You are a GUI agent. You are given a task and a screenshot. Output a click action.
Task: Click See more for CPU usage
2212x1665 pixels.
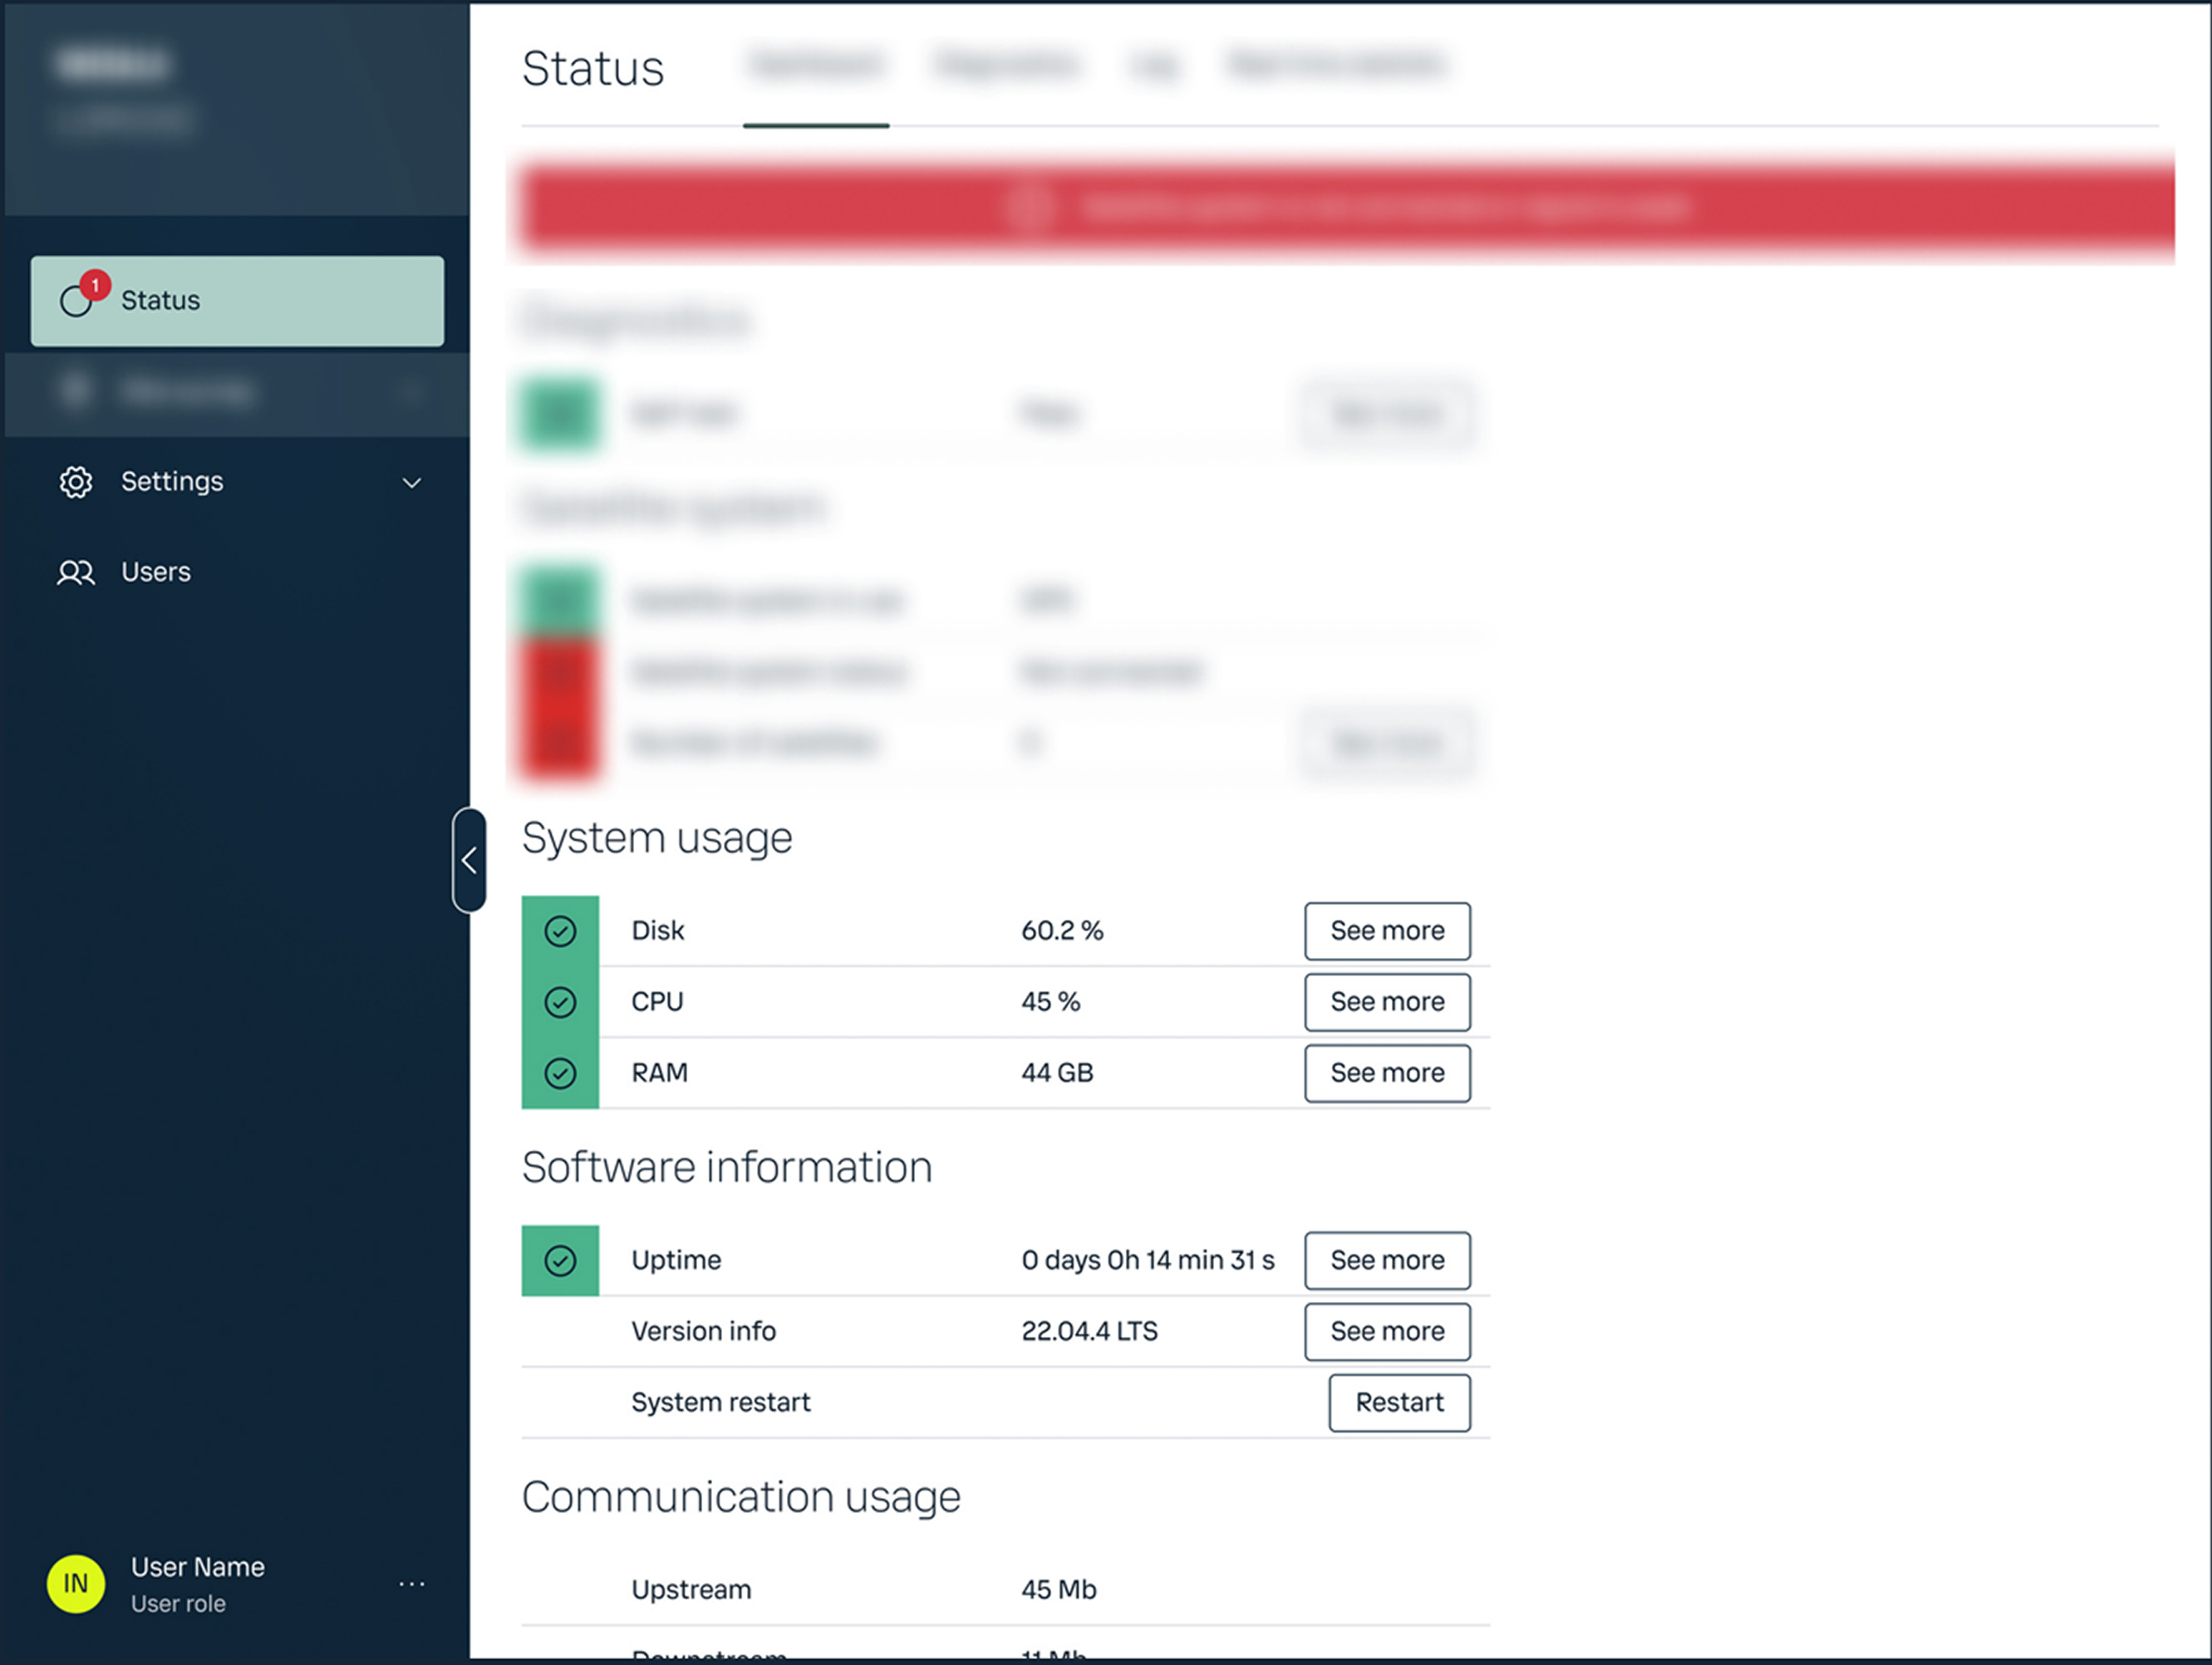pos(1387,1002)
